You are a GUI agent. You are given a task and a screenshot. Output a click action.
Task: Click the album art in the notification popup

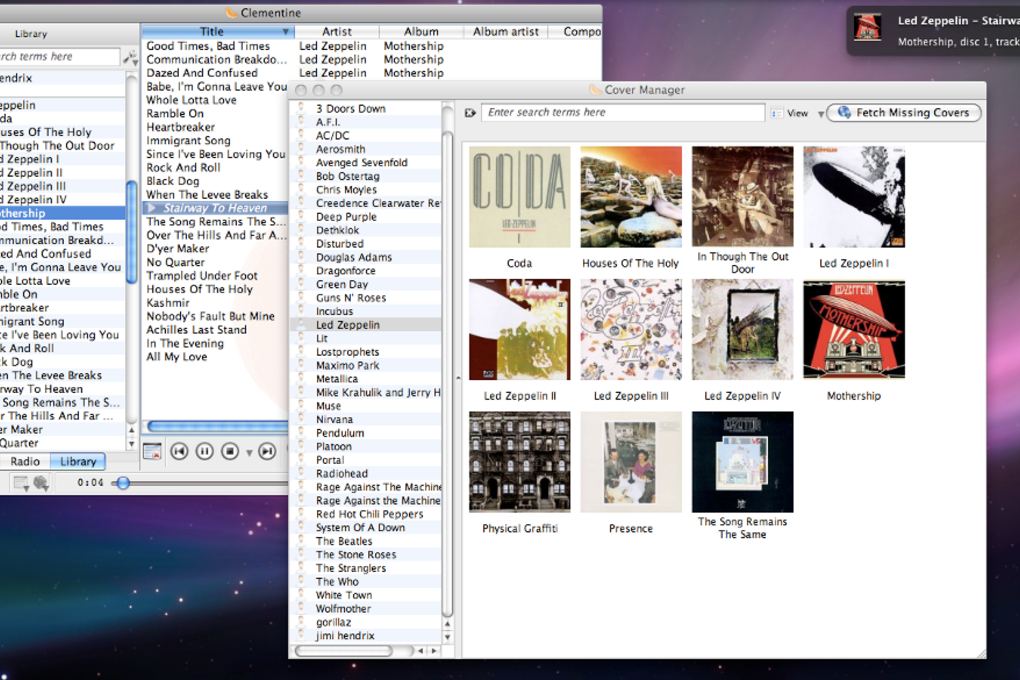[868, 29]
